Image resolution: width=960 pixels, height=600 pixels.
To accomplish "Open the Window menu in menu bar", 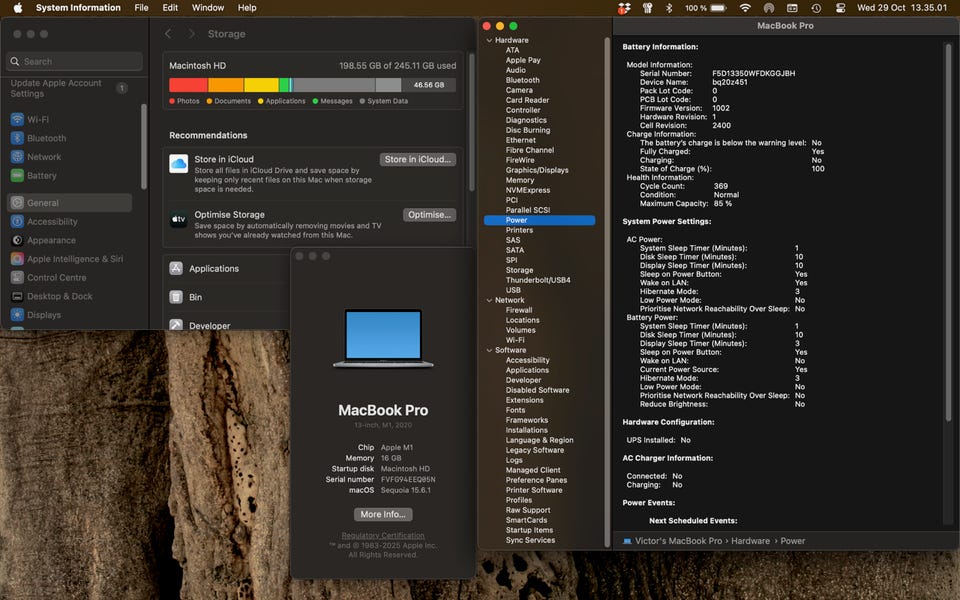I will 208,8.
